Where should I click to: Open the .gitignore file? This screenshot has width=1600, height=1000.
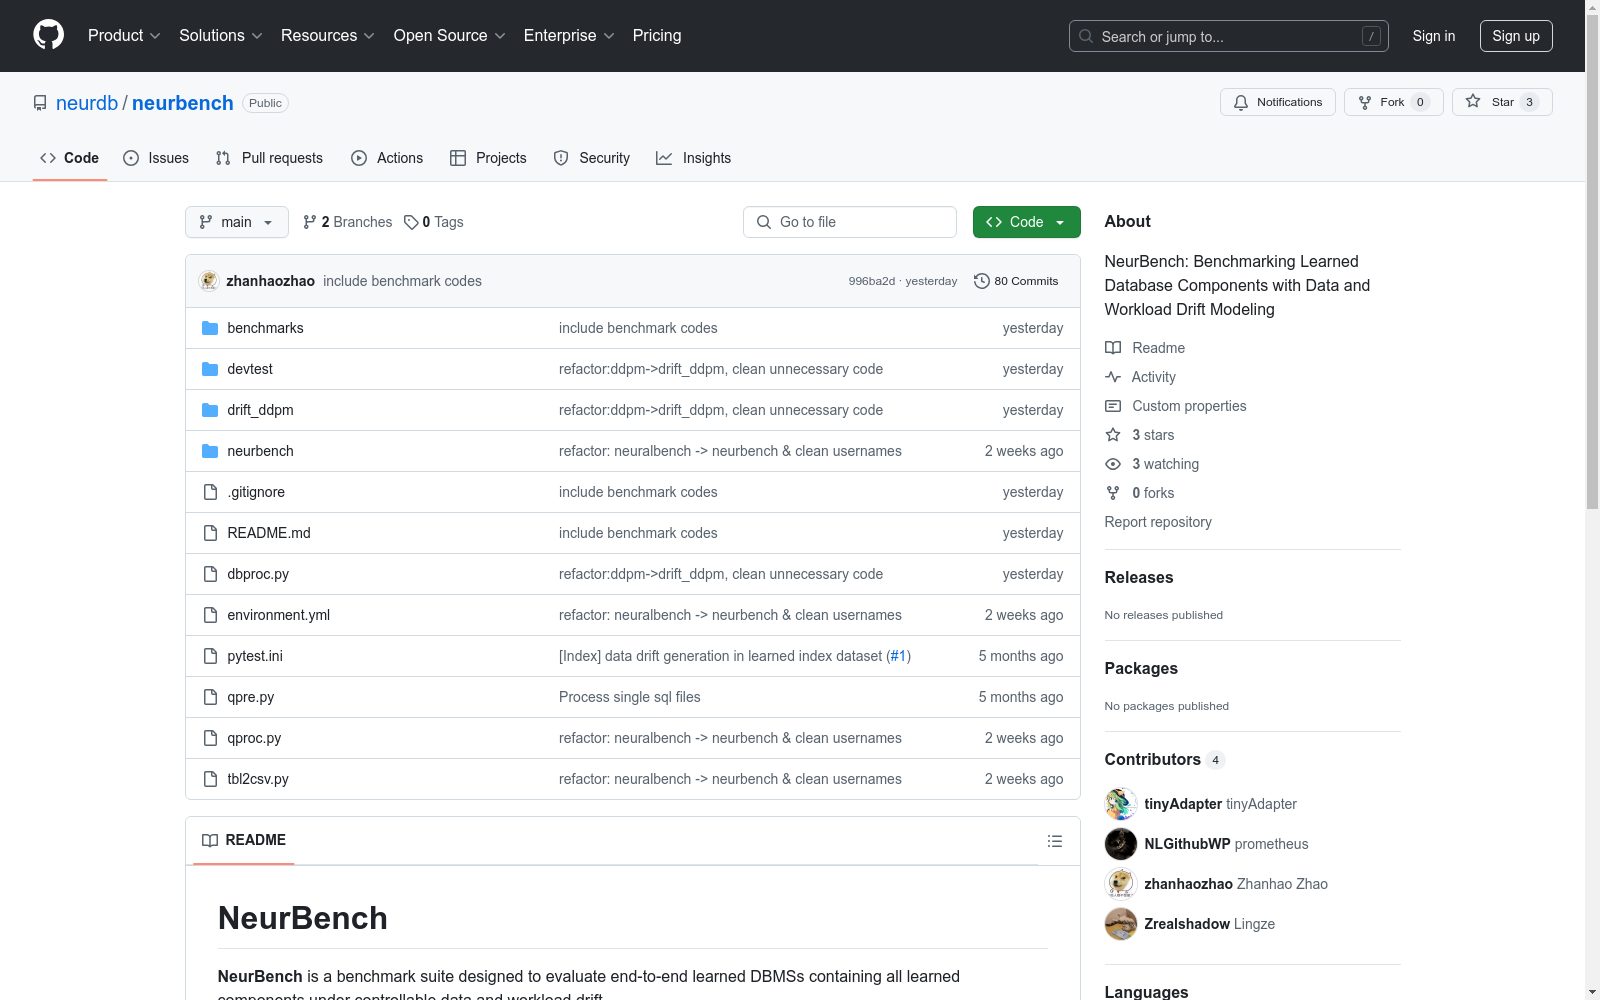[x=256, y=492]
